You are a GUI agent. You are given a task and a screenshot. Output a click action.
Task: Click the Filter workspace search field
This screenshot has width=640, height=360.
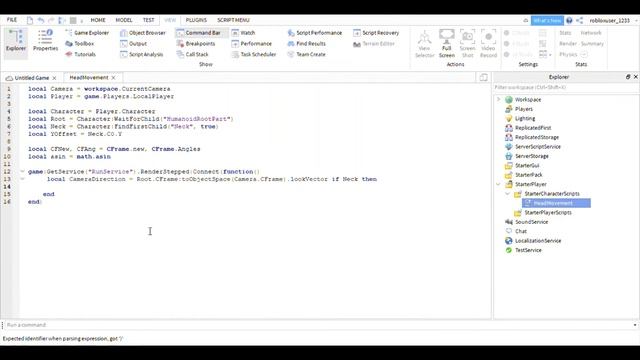pos(565,87)
